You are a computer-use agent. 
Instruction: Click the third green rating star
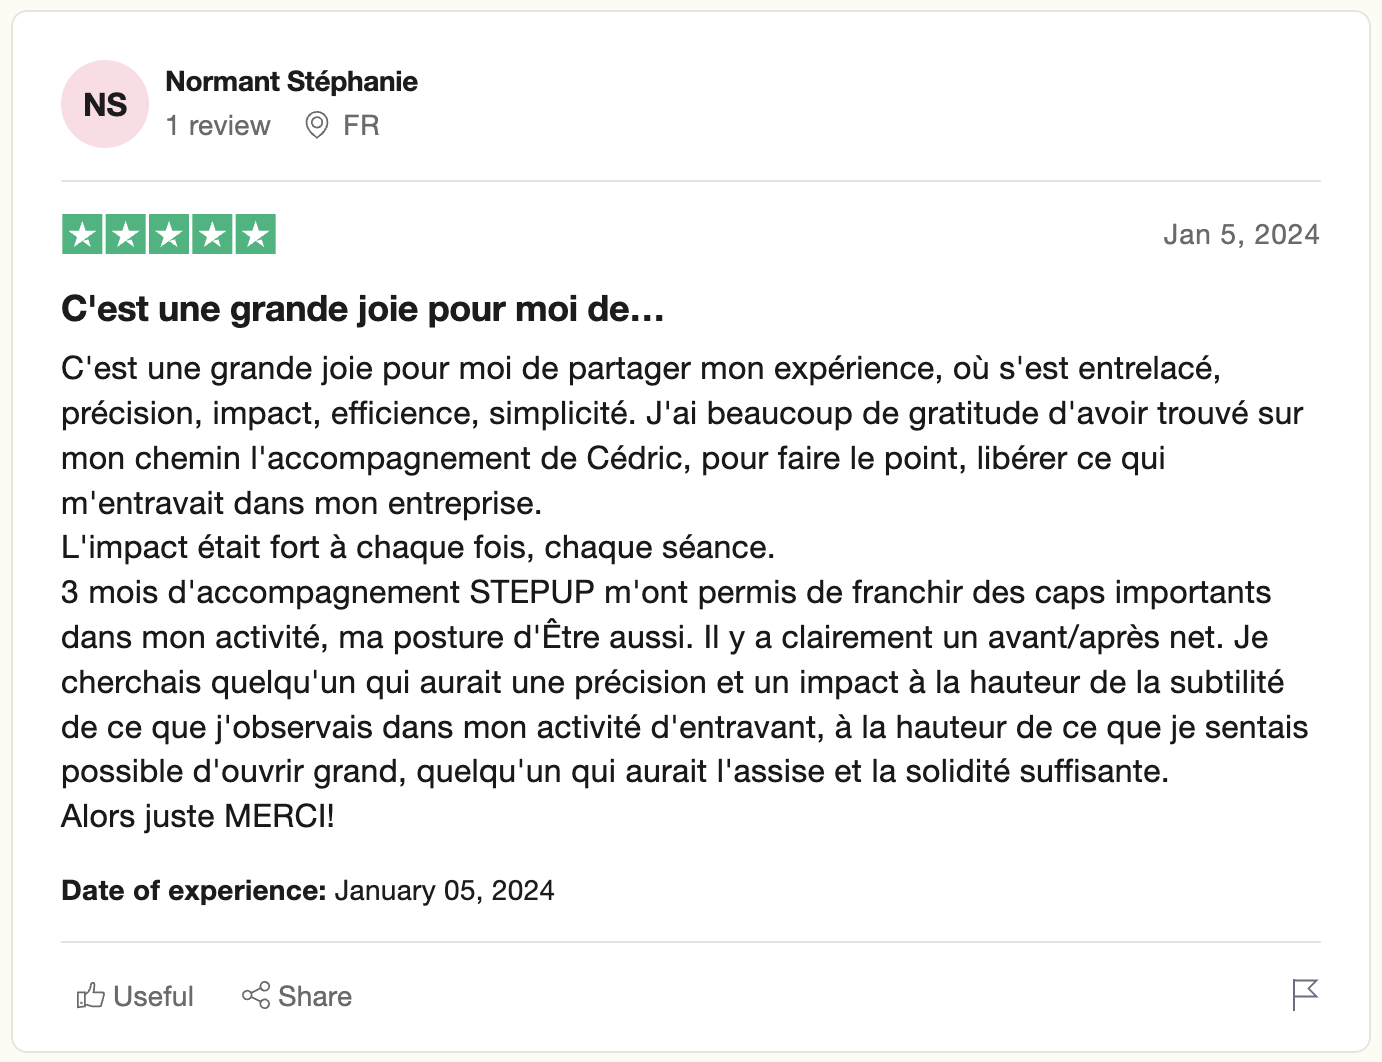(x=169, y=235)
